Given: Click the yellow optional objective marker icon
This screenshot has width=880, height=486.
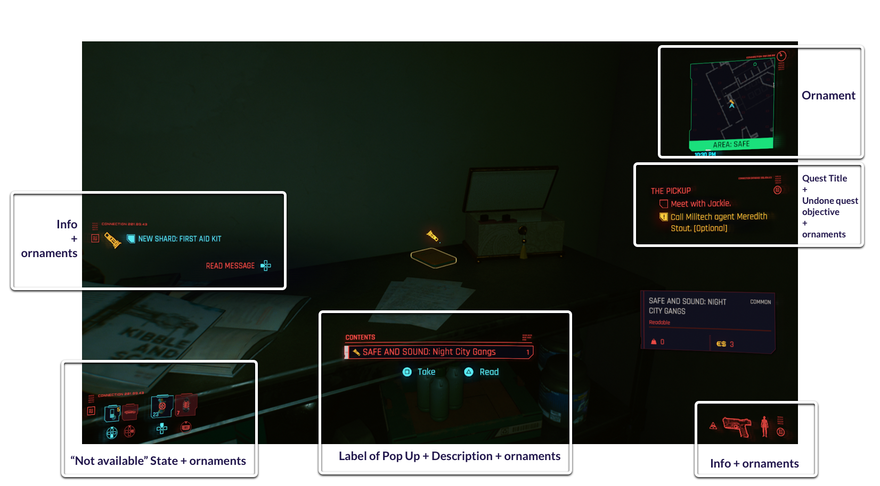Looking at the screenshot, I should (663, 217).
